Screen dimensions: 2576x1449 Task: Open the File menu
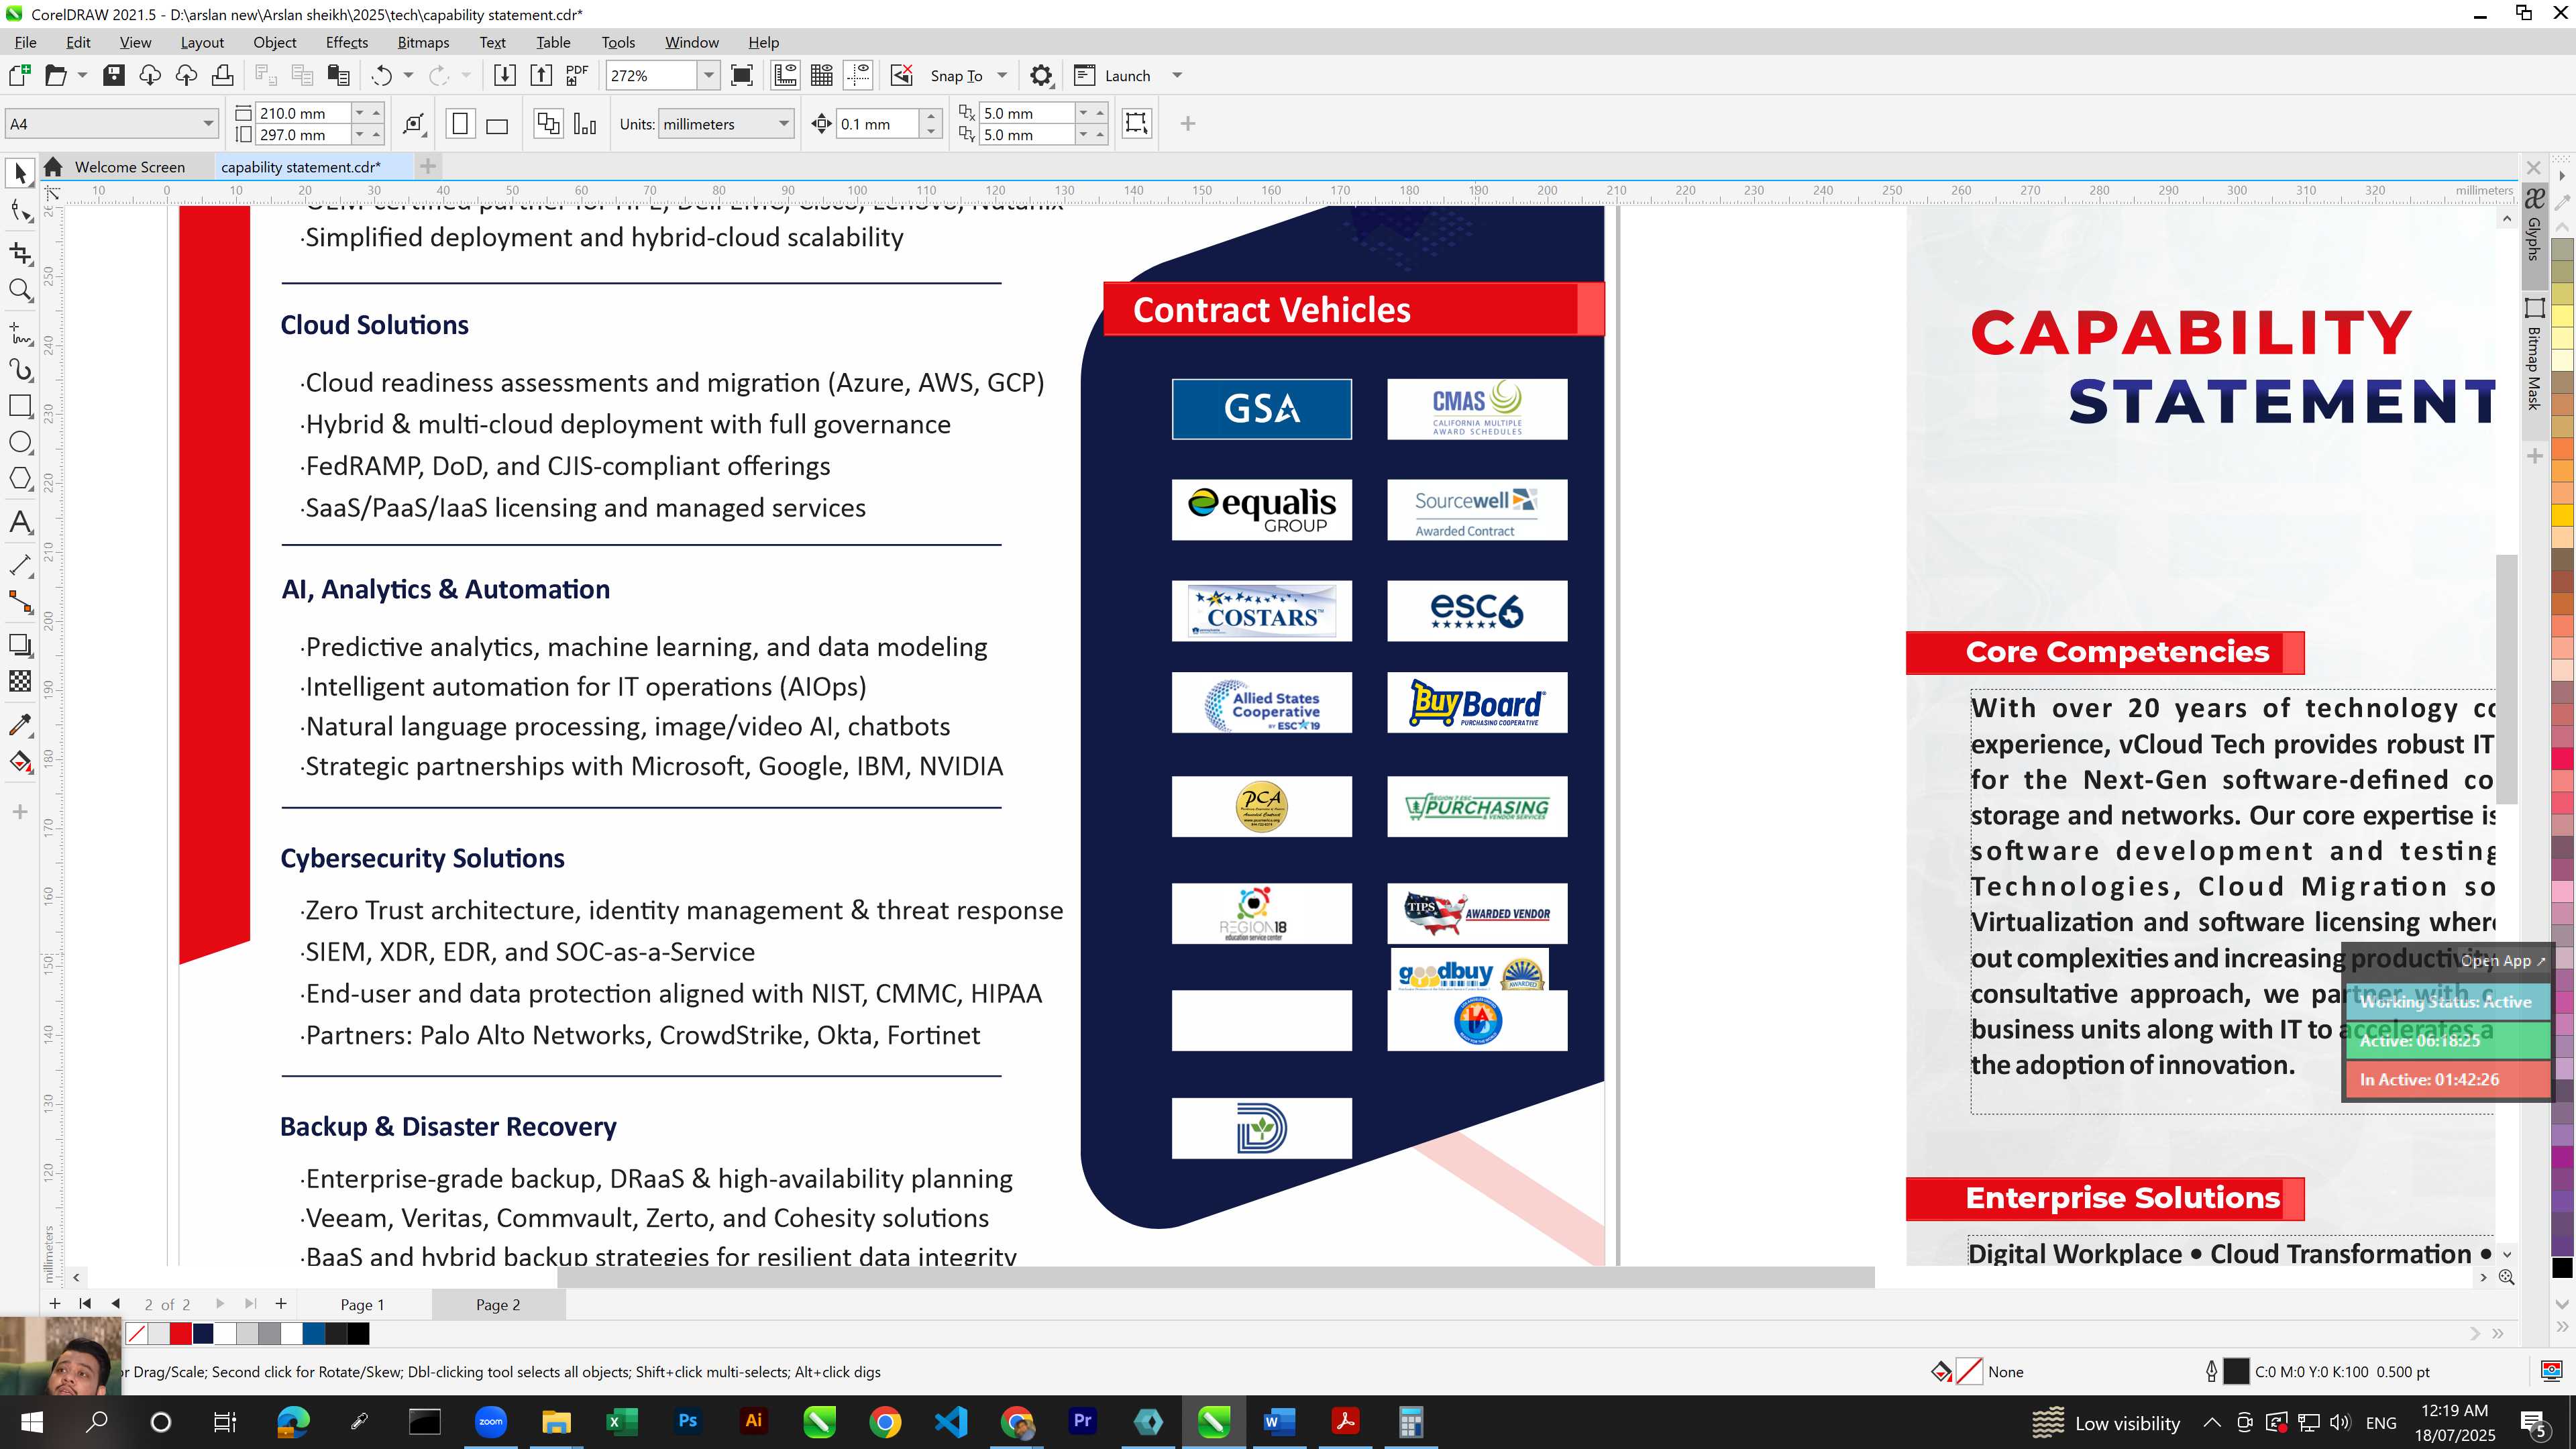click(25, 42)
